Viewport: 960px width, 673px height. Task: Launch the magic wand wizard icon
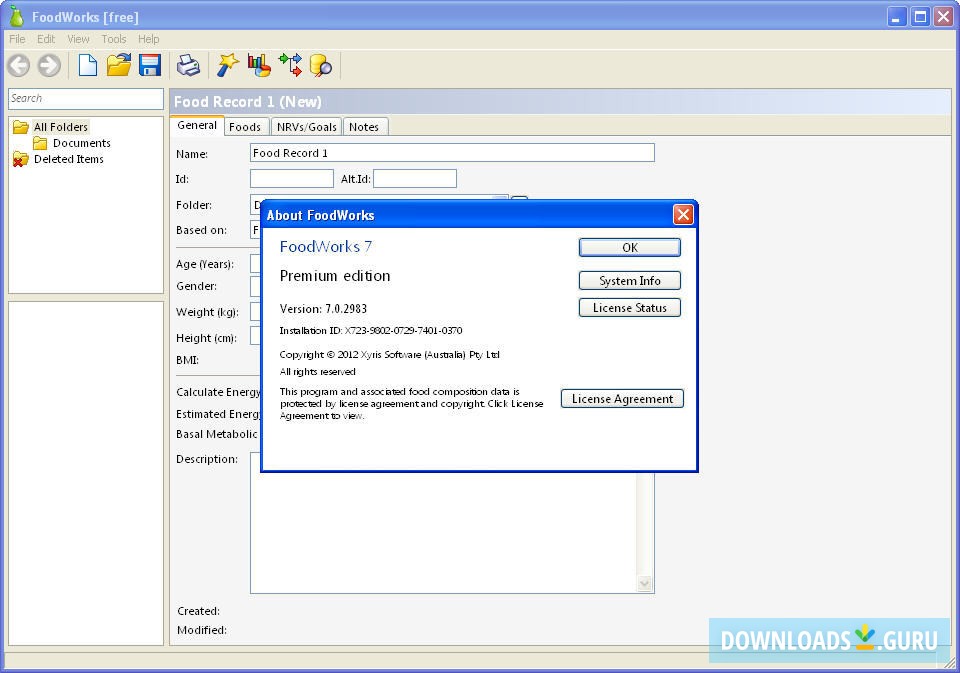click(227, 65)
